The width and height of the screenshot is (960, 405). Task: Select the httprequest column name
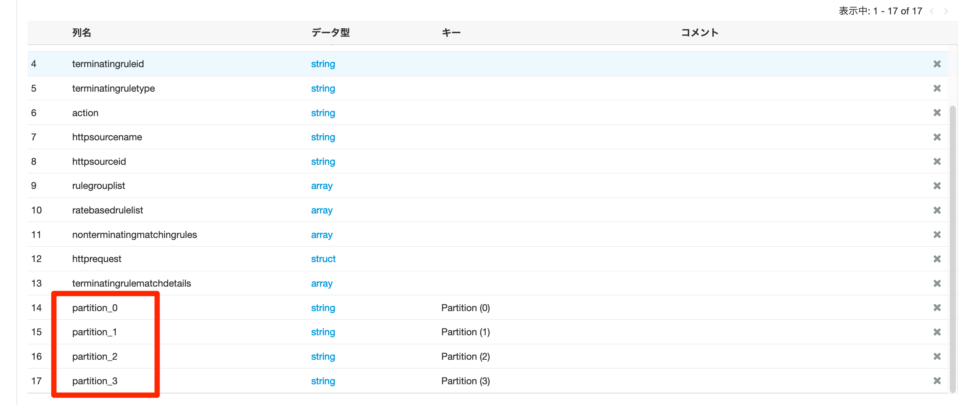click(97, 259)
